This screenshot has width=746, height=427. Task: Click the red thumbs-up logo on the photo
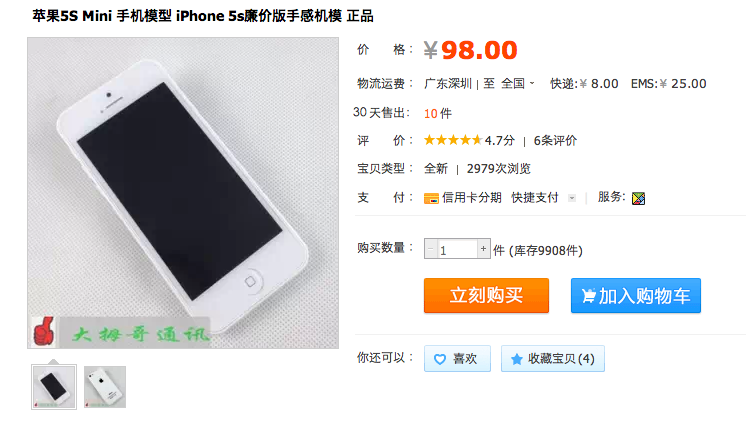(x=44, y=331)
